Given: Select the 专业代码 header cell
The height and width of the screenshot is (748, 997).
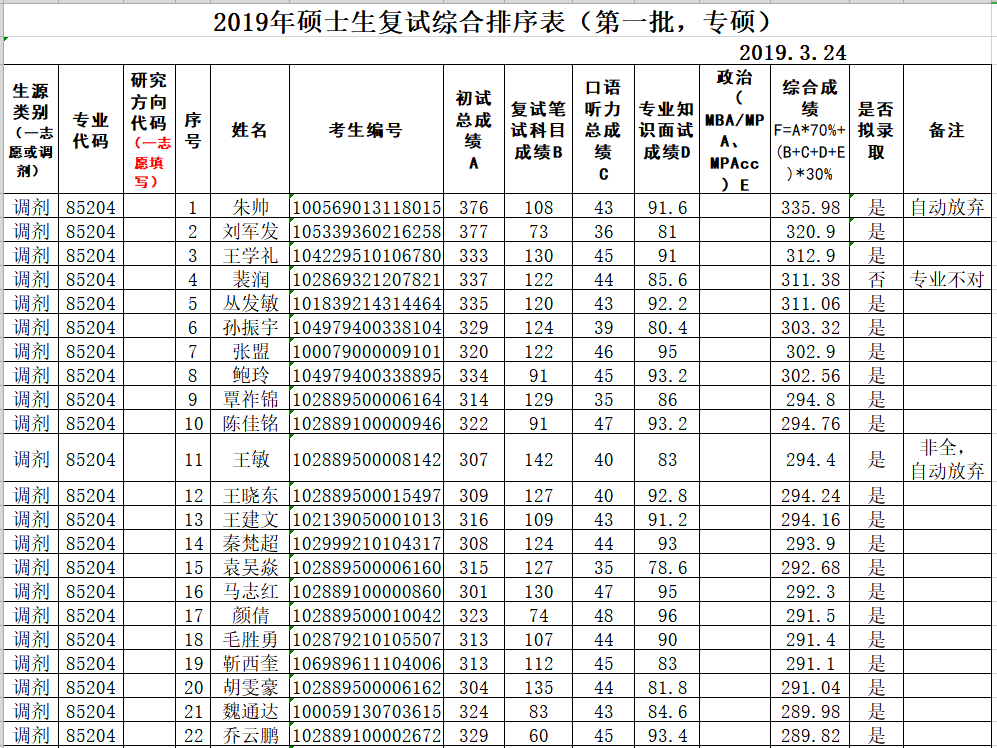Looking at the screenshot, I should click(x=91, y=130).
